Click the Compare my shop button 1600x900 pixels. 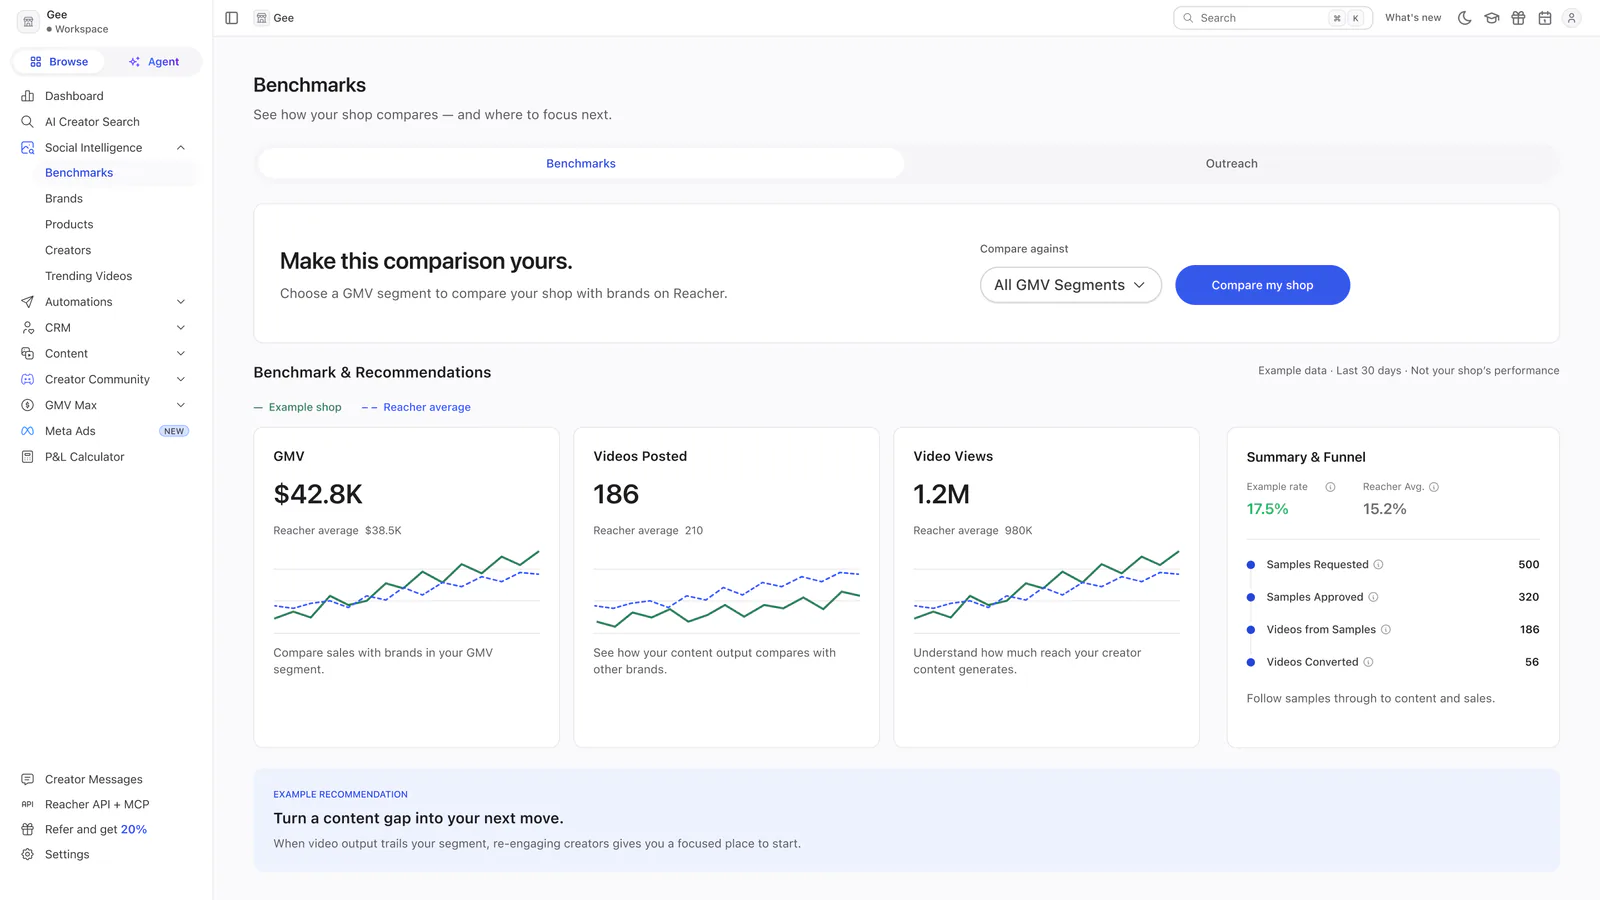click(x=1262, y=285)
